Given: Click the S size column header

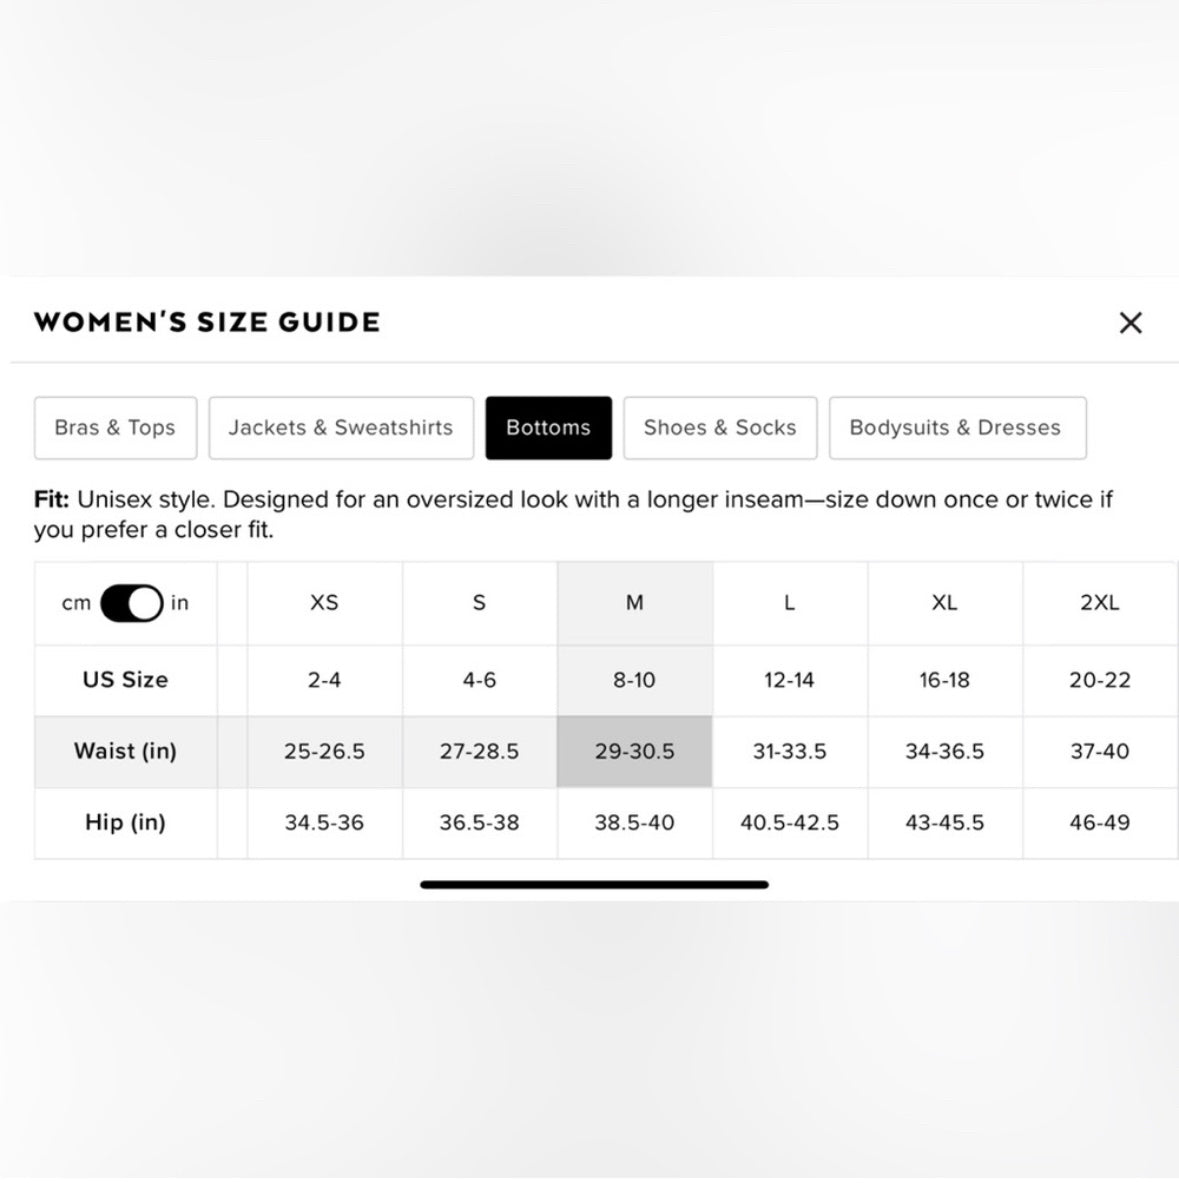Looking at the screenshot, I should [479, 603].
